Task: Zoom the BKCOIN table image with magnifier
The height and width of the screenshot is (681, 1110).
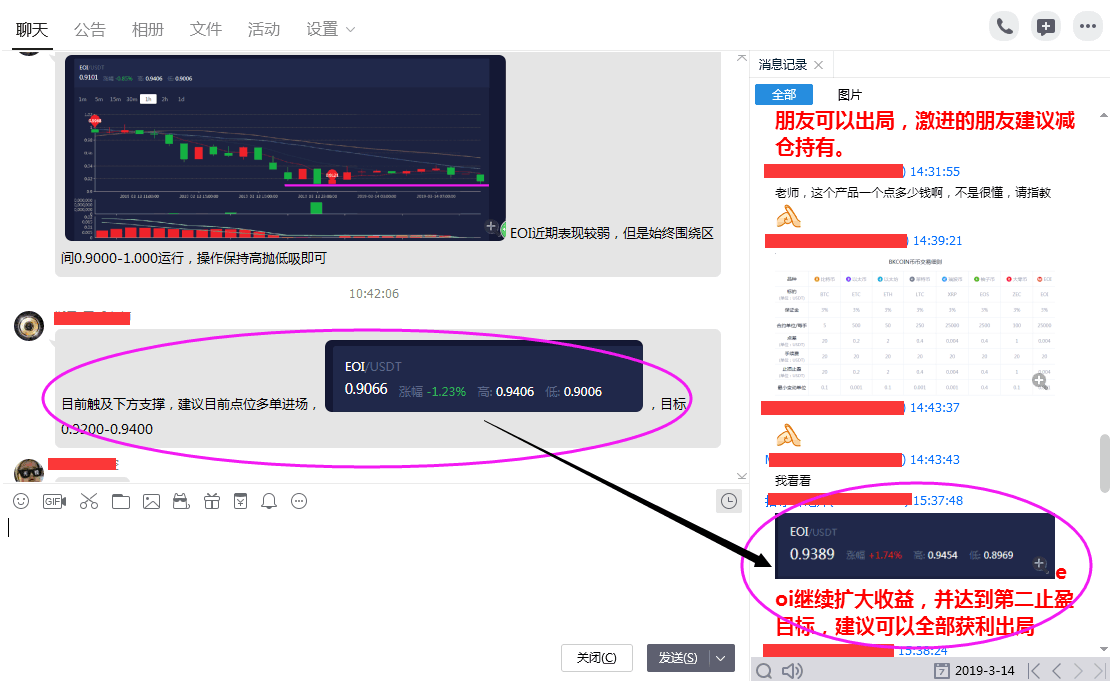Action: [x=1039, y=381]
